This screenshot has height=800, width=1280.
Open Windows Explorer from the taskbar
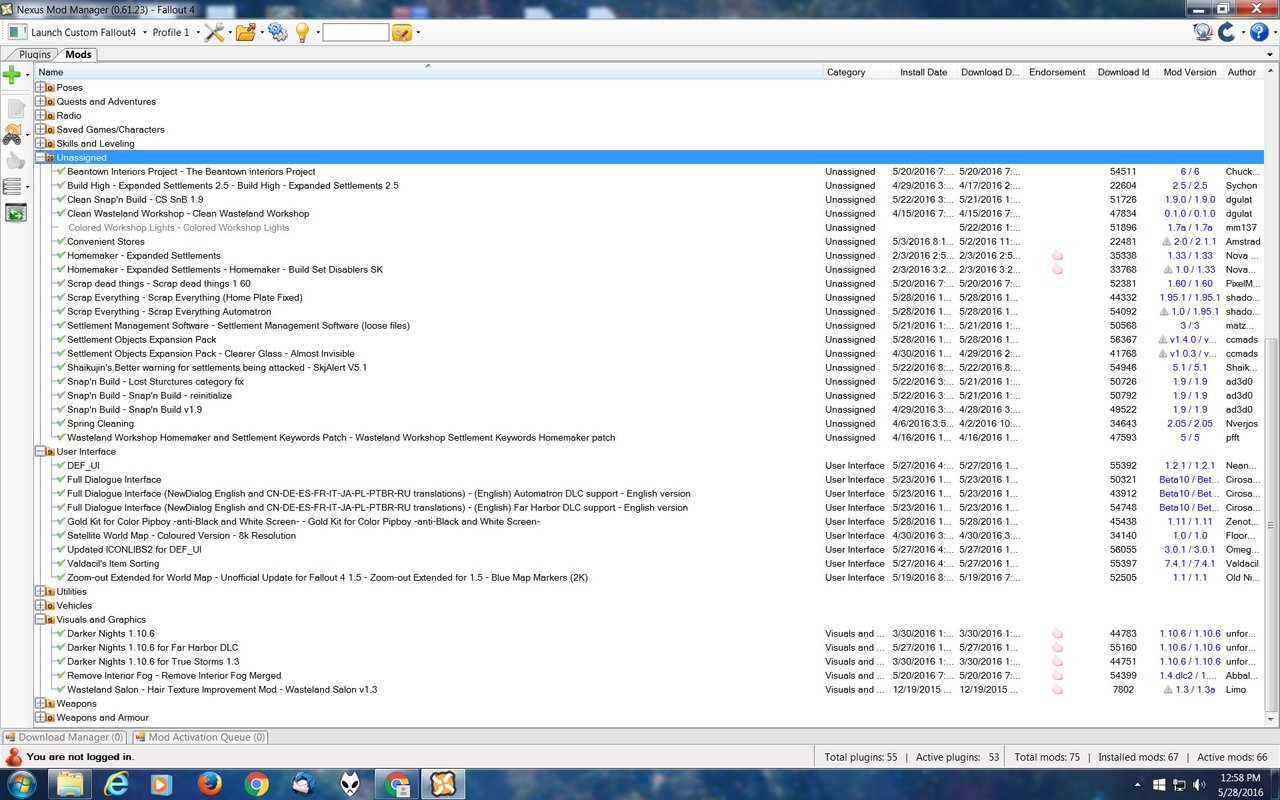(69, 784)
